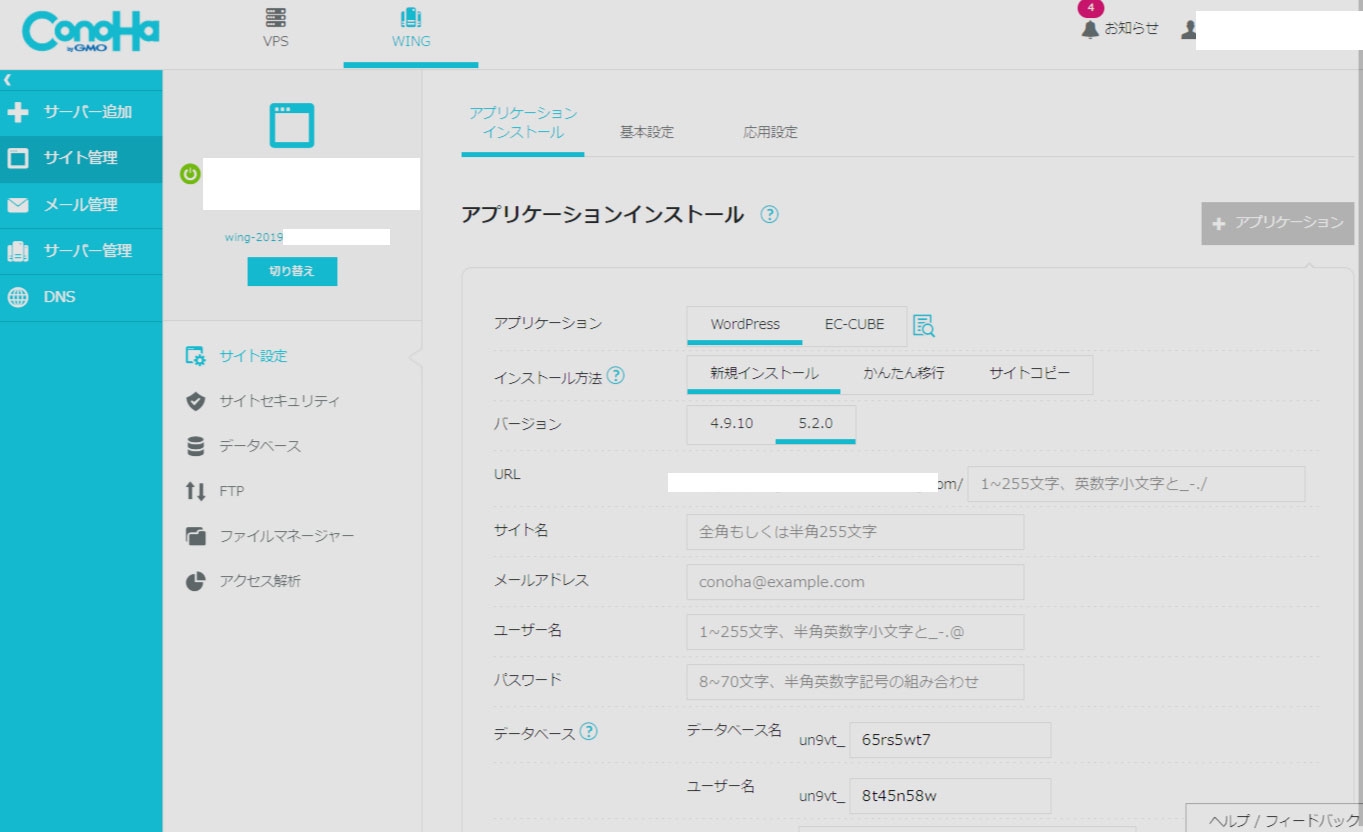
Task: Choose サイトコピー install method
Action: 1030,374
